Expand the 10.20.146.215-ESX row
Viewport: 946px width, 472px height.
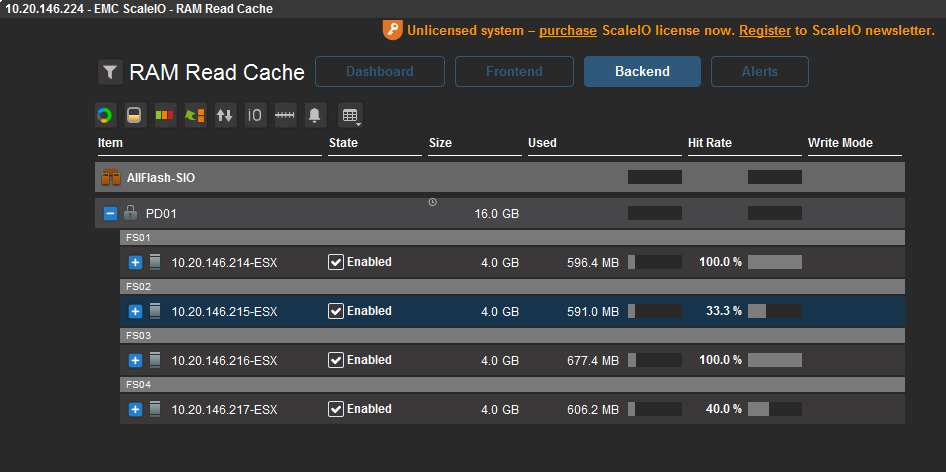point(135,311)
